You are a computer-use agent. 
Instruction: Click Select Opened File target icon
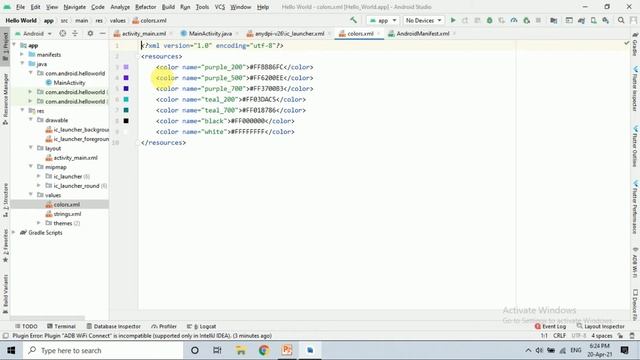click(62, 33)
